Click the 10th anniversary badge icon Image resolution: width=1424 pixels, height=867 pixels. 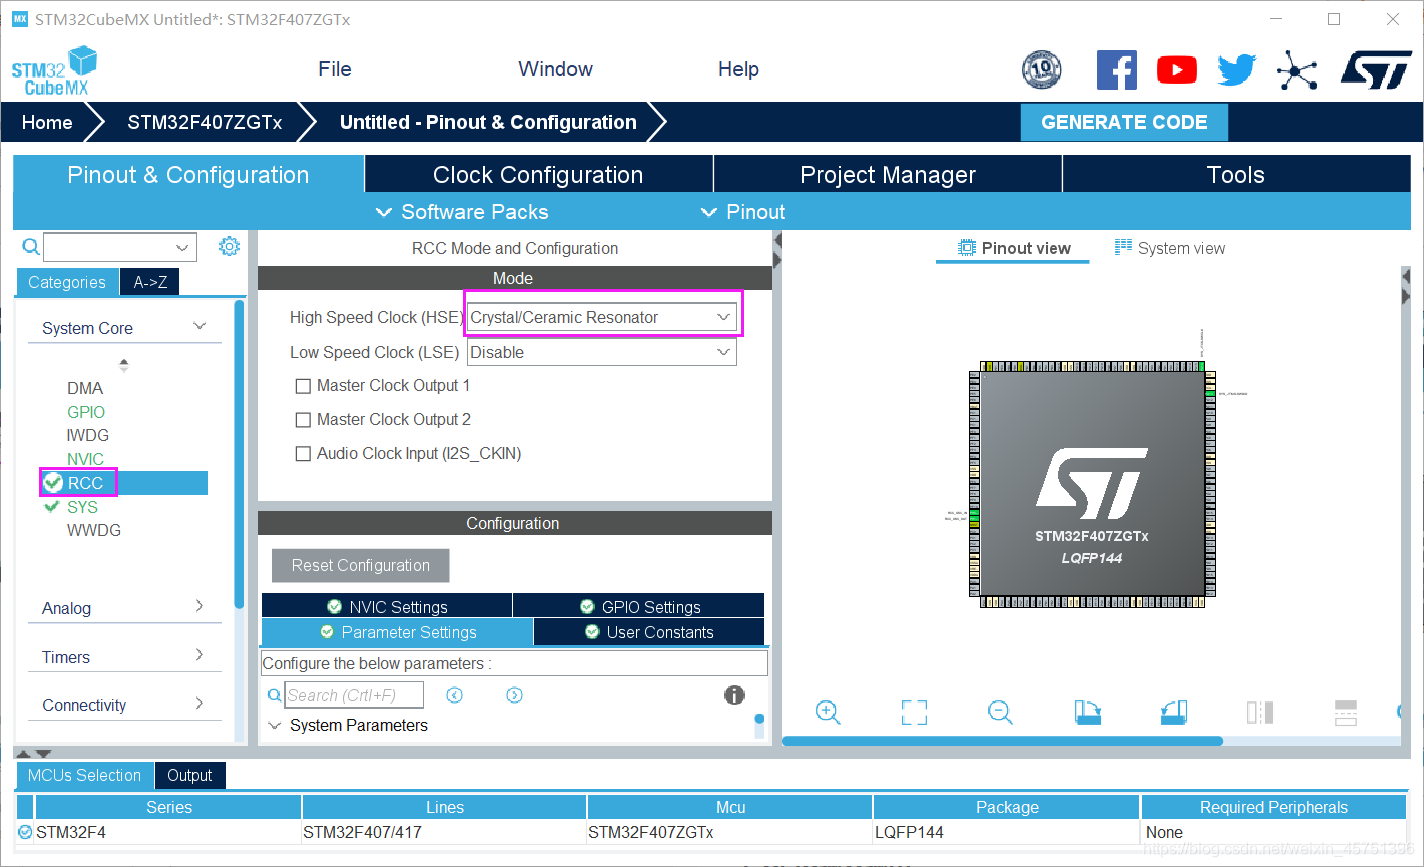tap(1041, 70)
